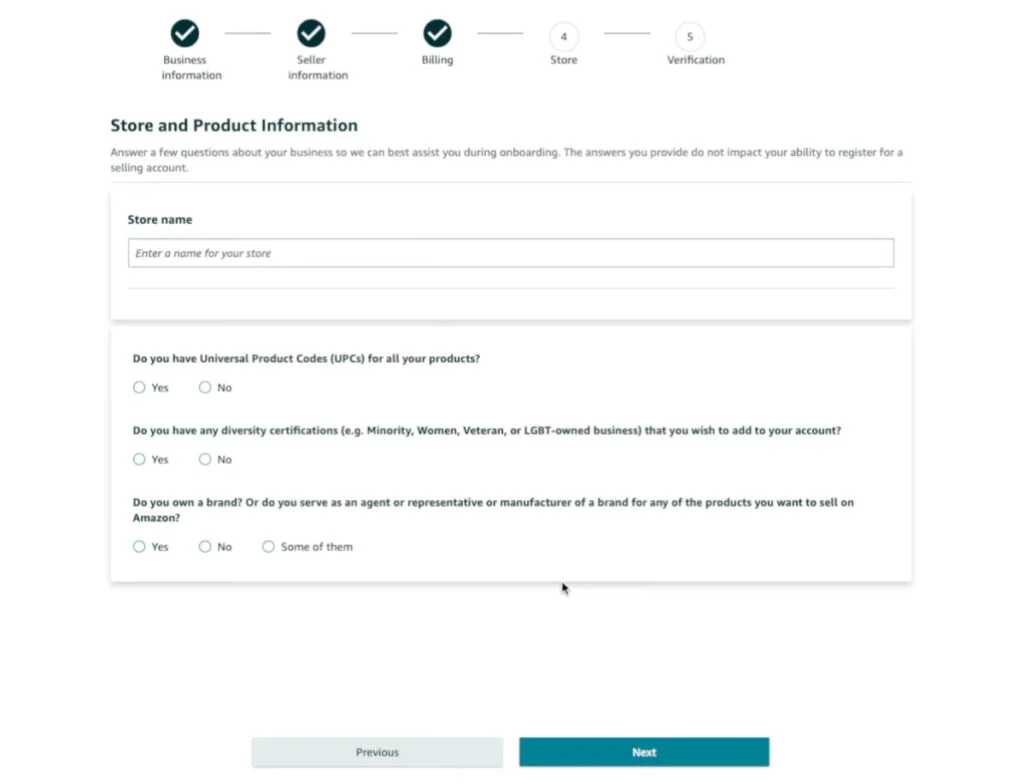The height and width of the screenshot is (784, 1024).
Task: Click the Seller information checkmark icon
Action: pyautogui.click(x=311, y=31)
